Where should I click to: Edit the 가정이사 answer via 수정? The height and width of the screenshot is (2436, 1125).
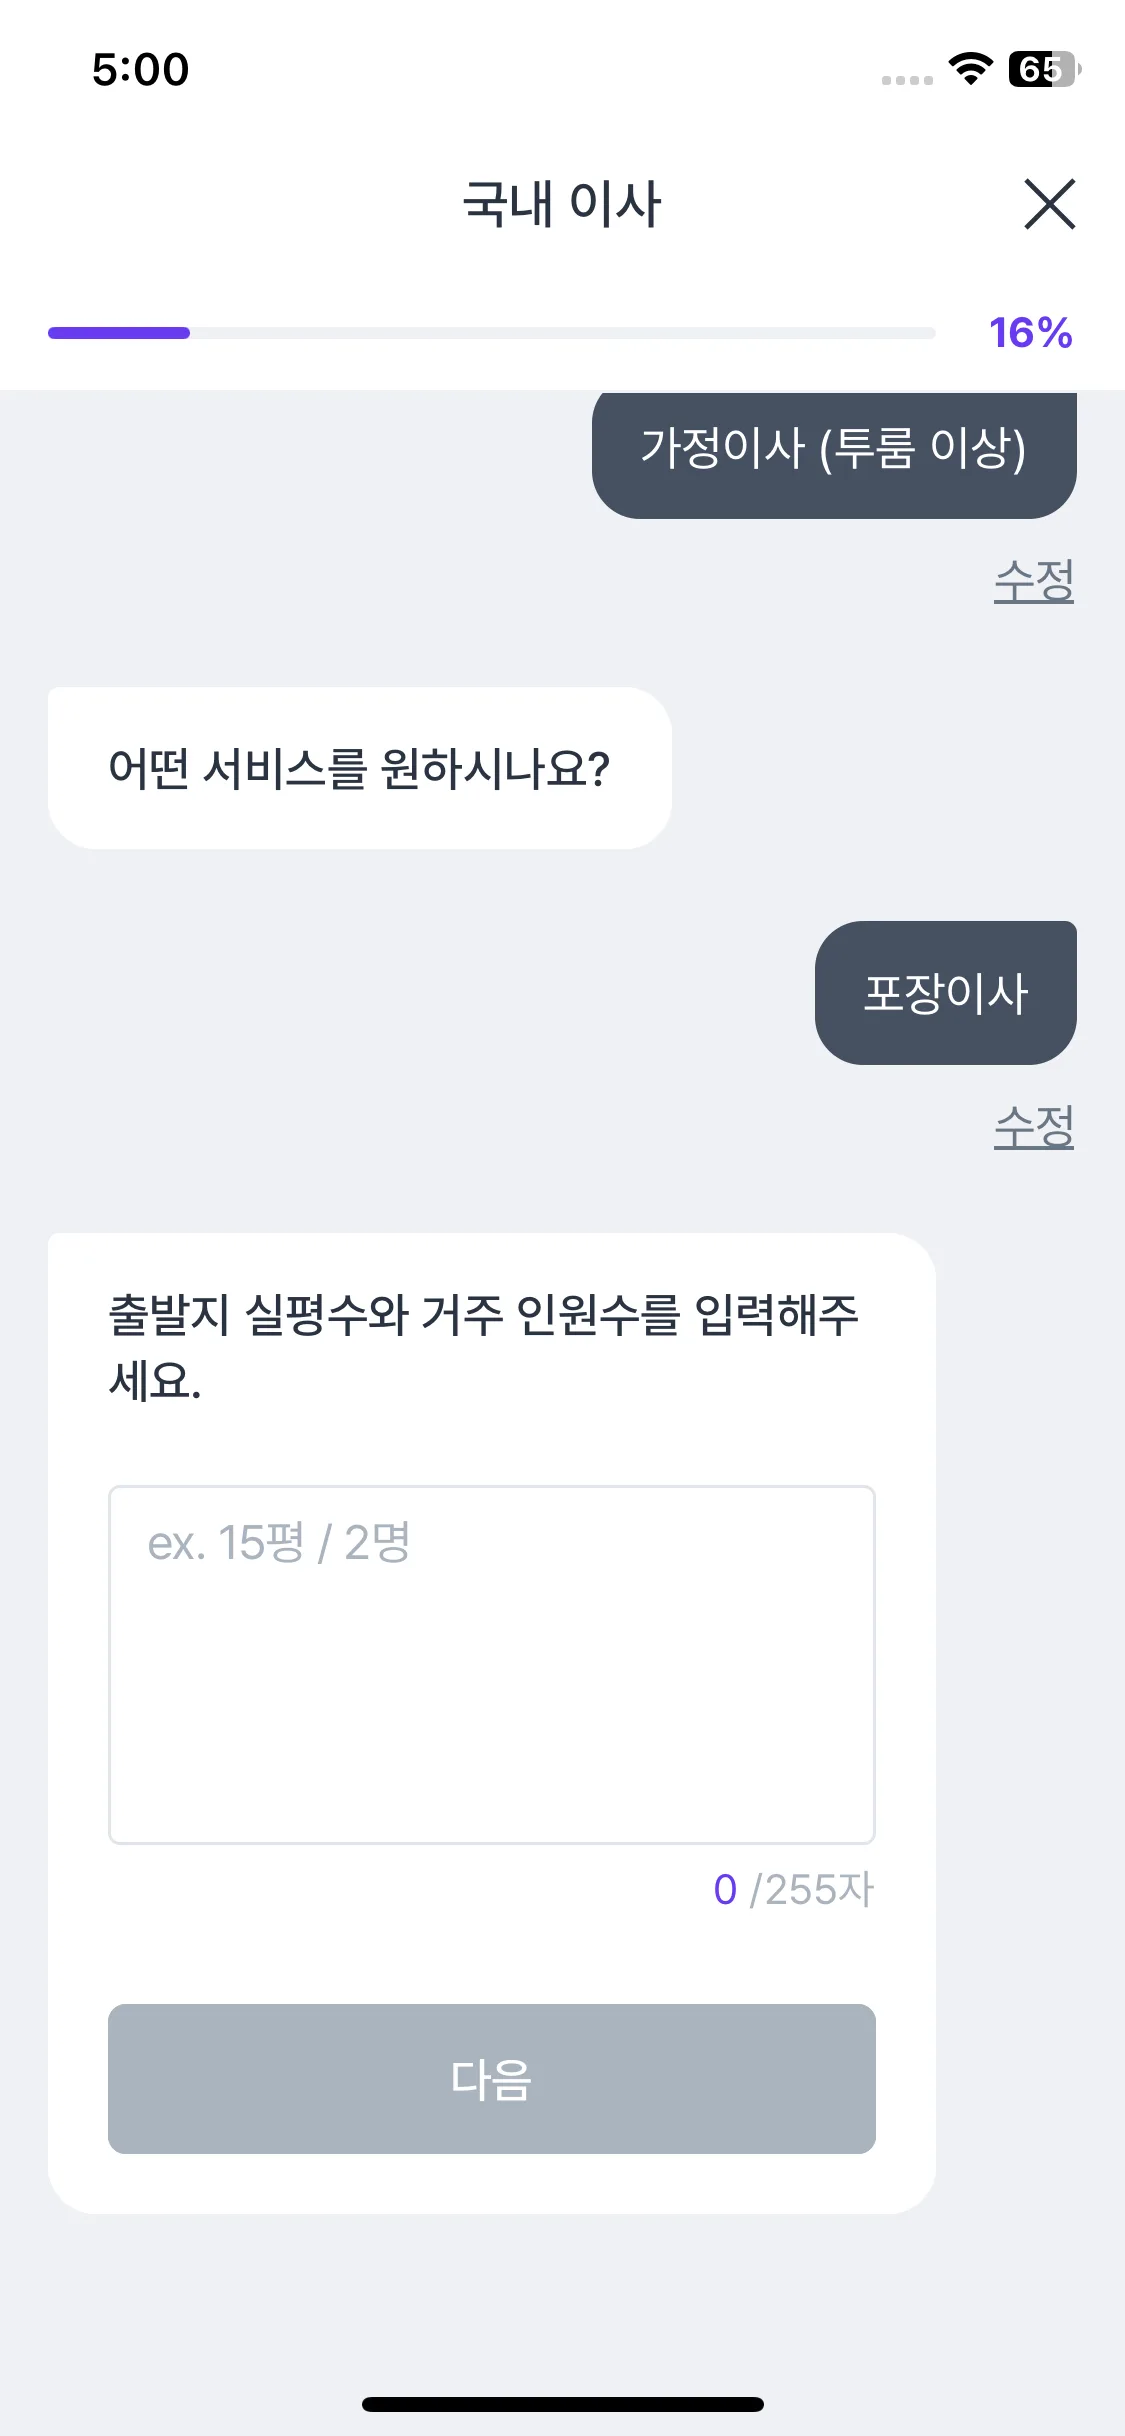[x=1033, y=581]
